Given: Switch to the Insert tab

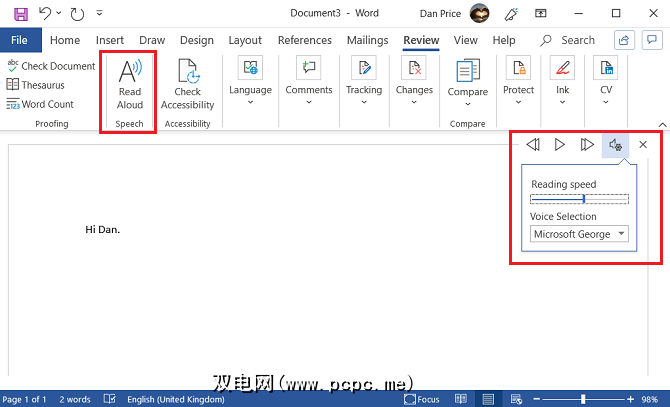Looking at the screenshot, I should (x=110, y=40).
